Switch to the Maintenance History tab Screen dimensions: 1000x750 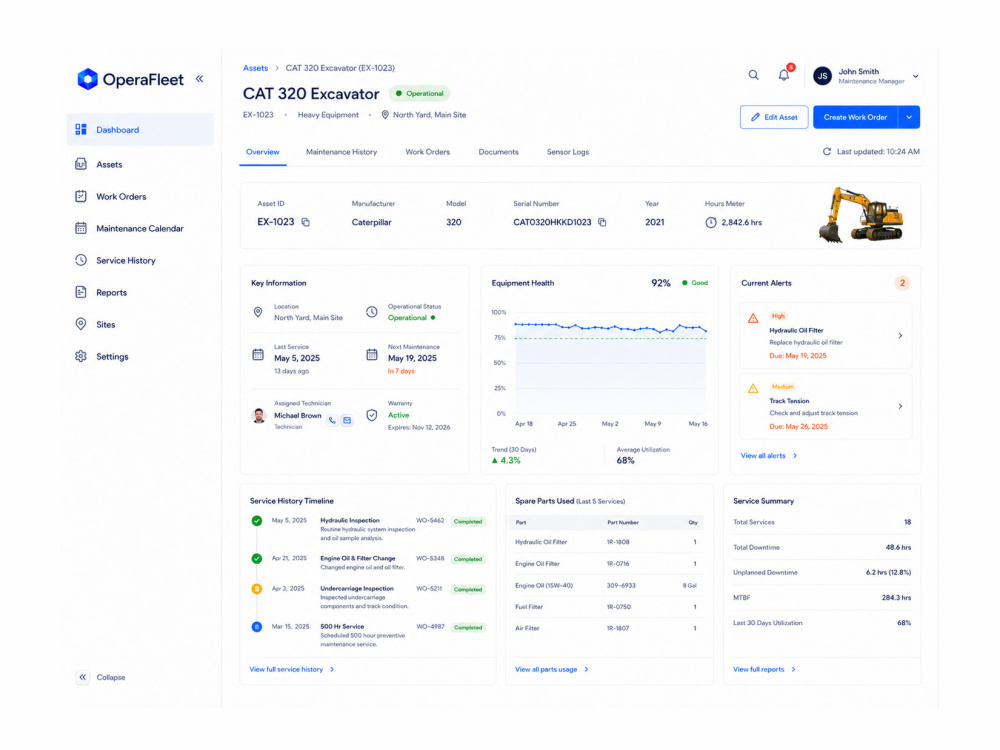341,152
